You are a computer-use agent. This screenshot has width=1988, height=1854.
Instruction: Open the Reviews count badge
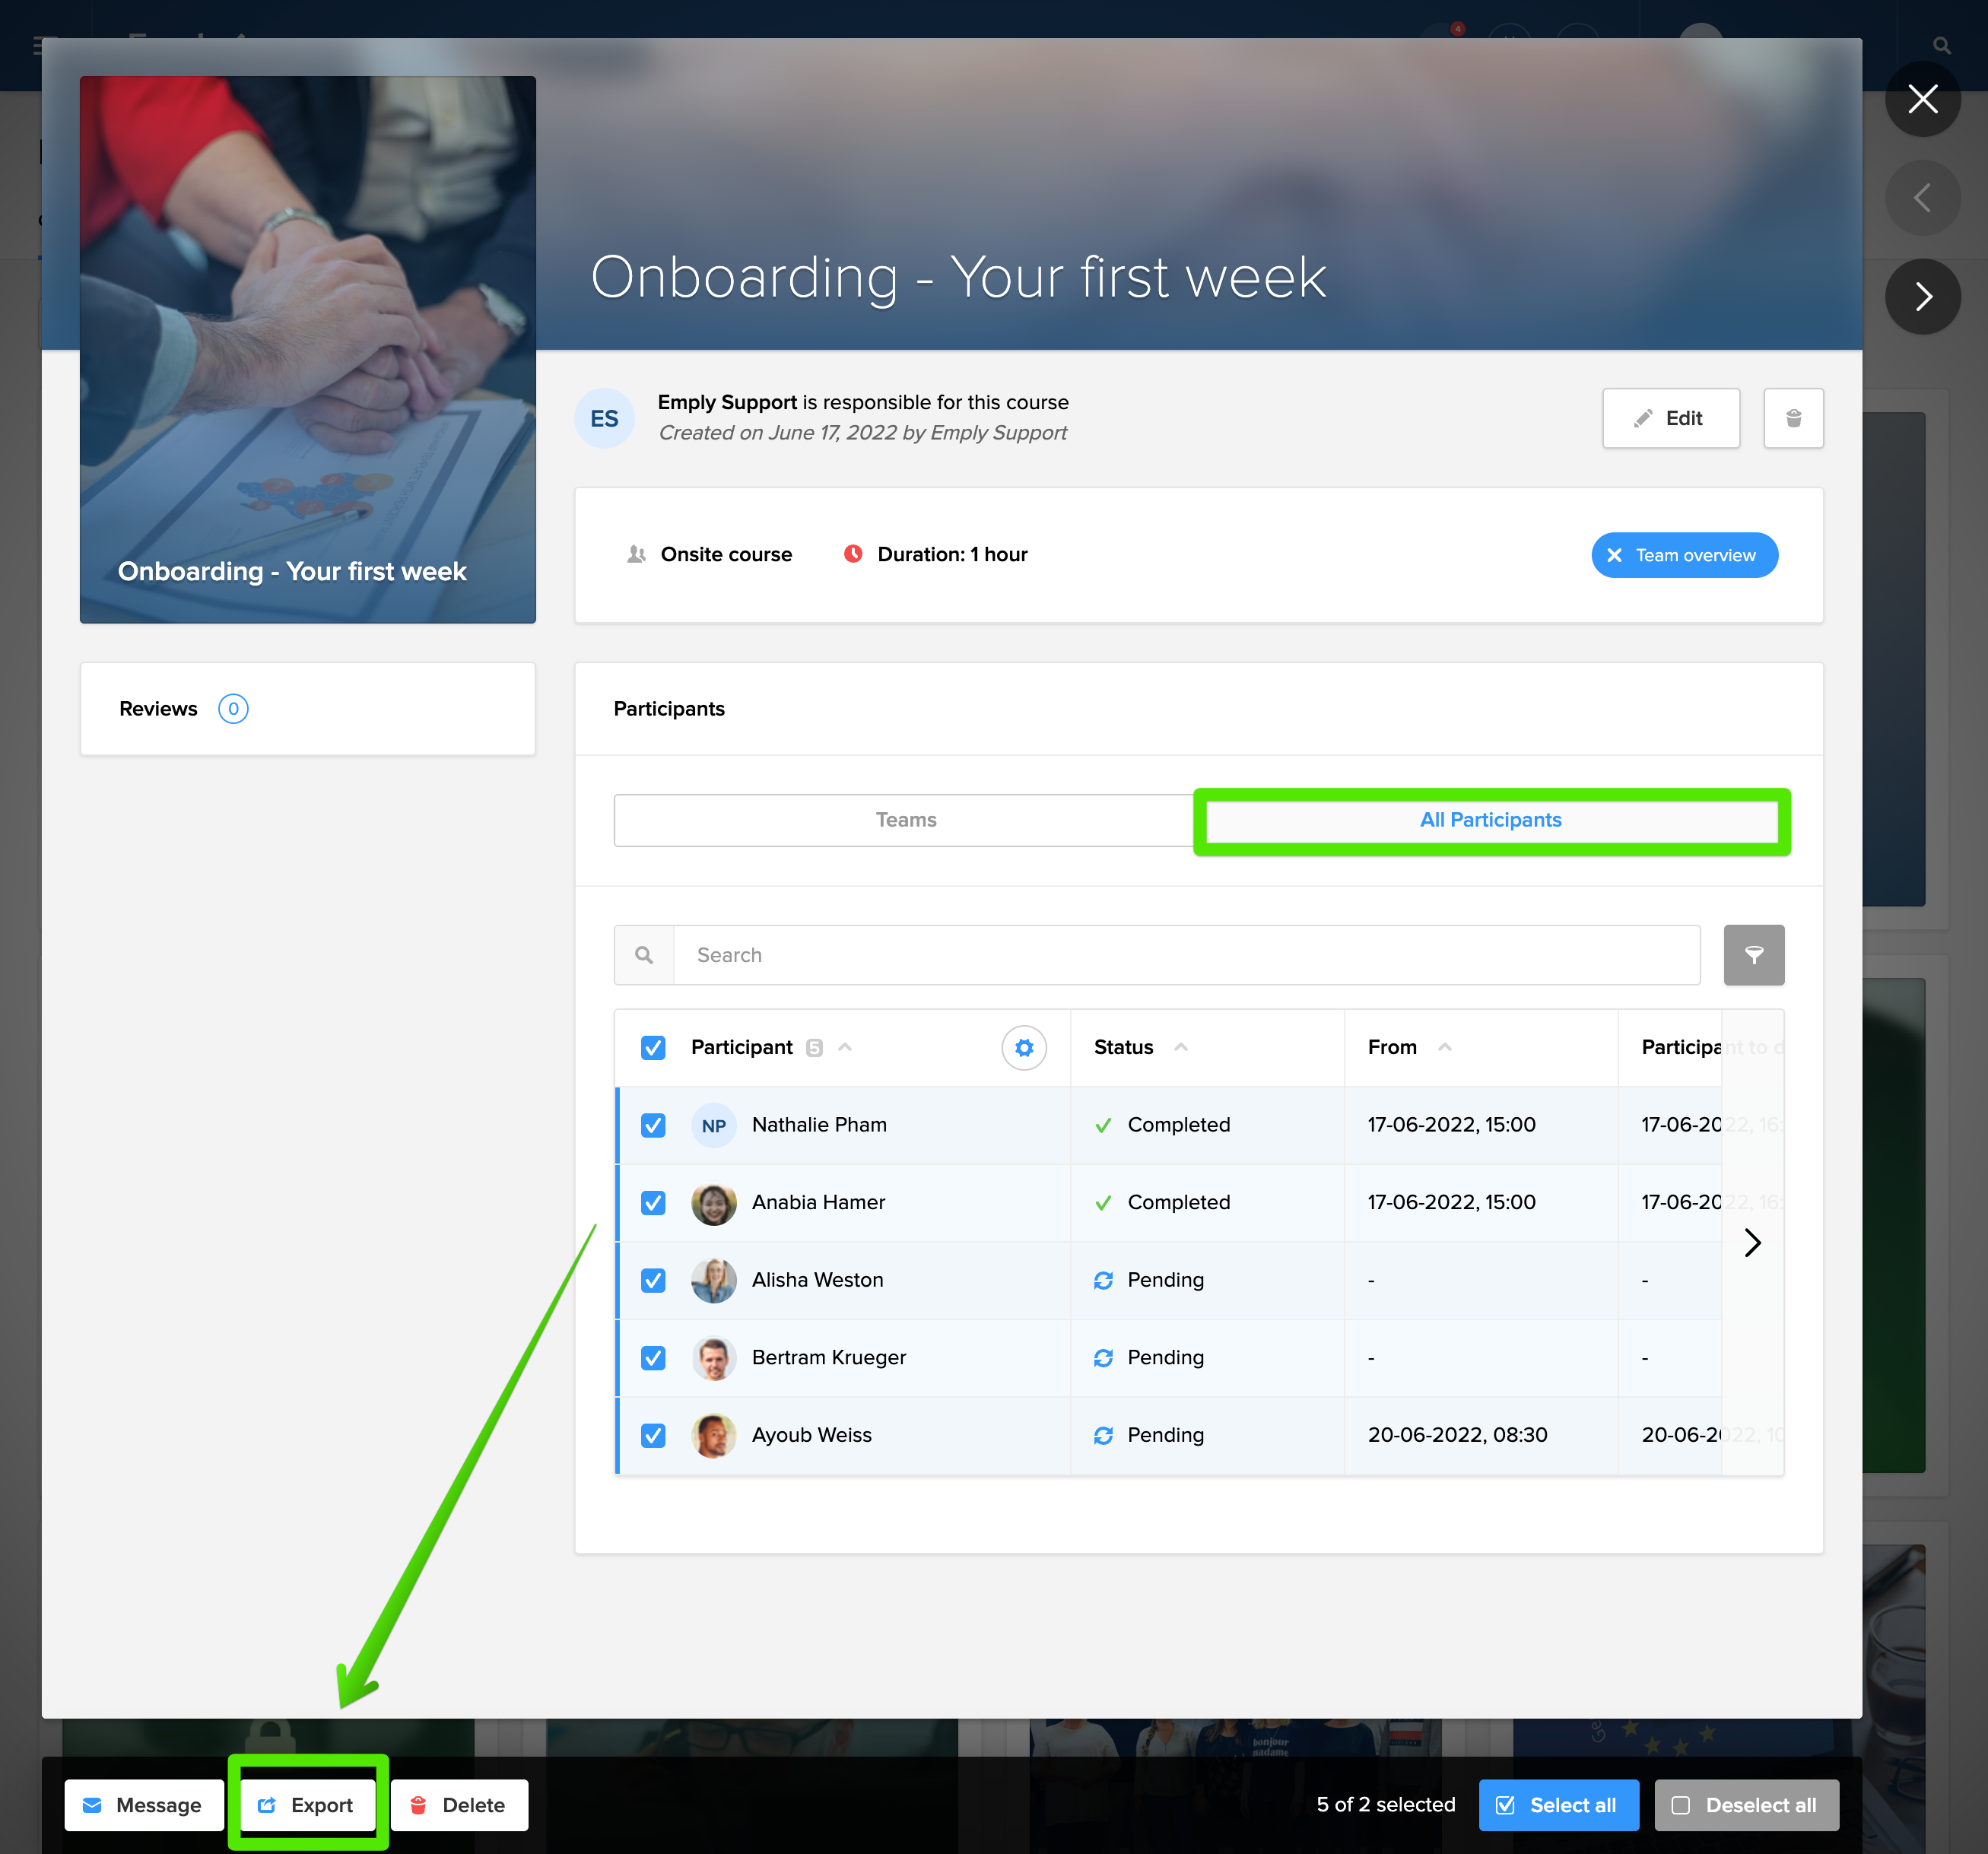[x=233, y=709]
